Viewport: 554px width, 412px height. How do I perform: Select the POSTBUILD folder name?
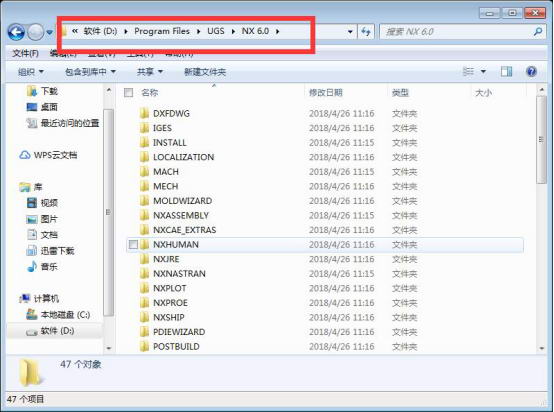click(x=176, y=347)
